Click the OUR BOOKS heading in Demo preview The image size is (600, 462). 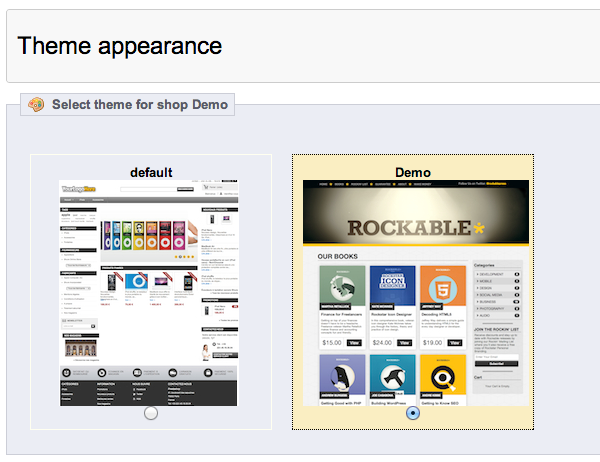click(338, 256)
